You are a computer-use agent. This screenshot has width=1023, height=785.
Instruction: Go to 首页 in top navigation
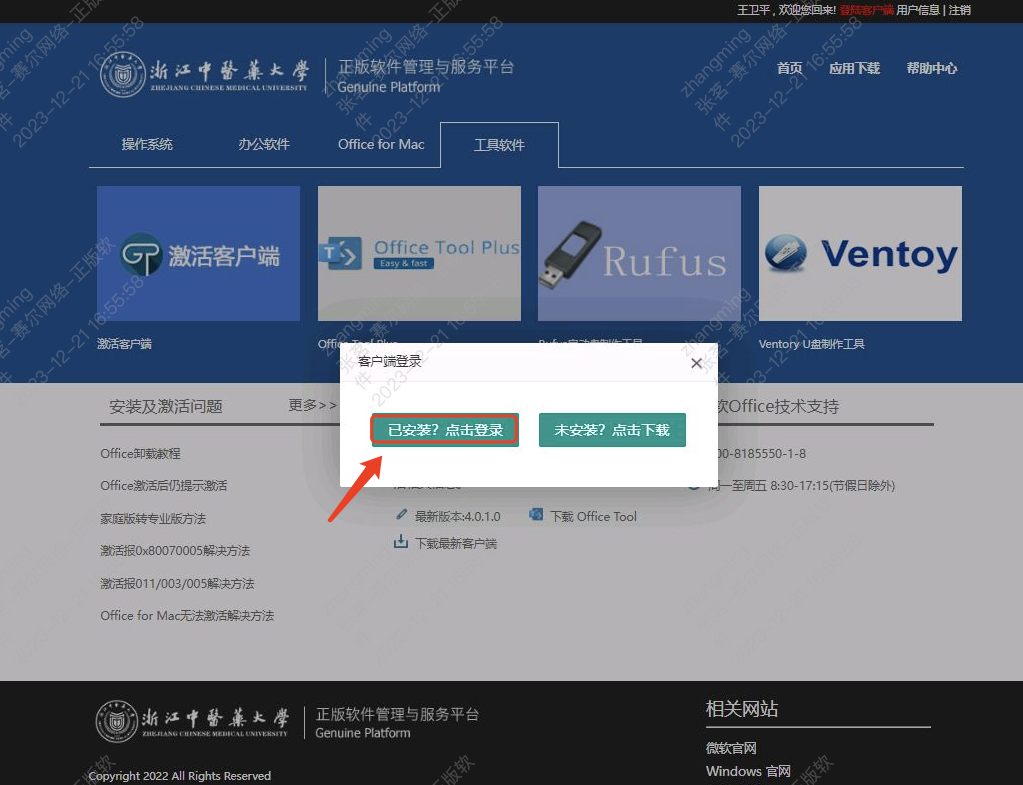pos(790,68)
